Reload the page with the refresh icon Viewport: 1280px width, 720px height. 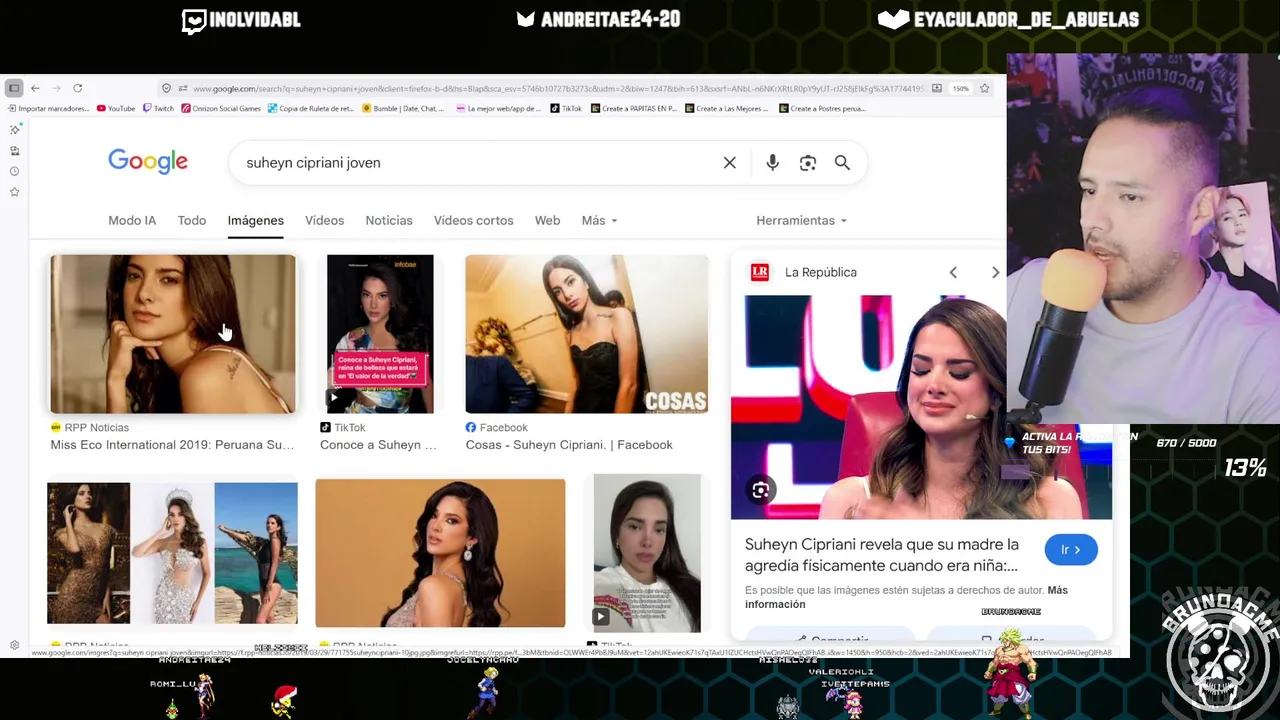coord(77,88)
